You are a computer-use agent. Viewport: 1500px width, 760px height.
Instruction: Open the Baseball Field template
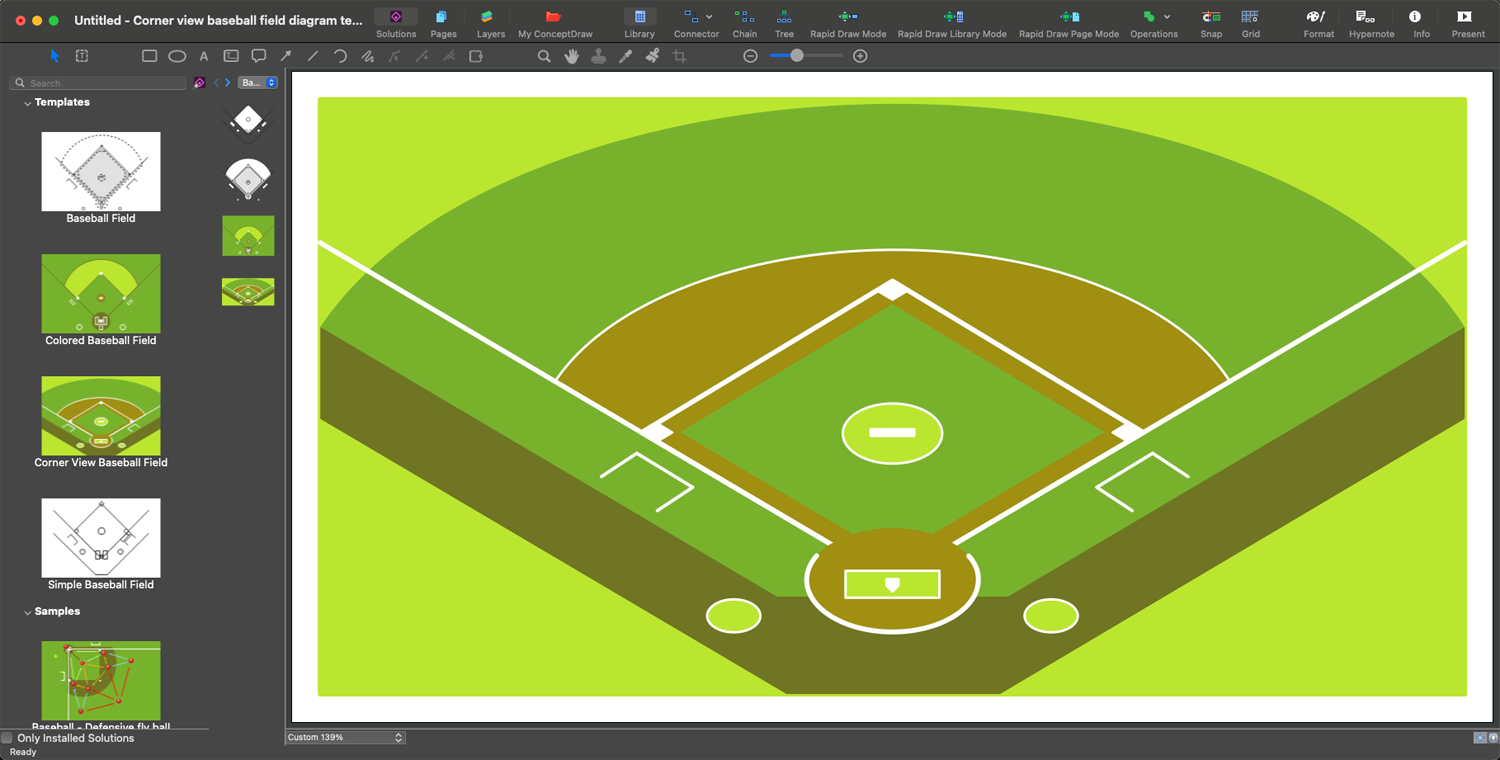101,178
